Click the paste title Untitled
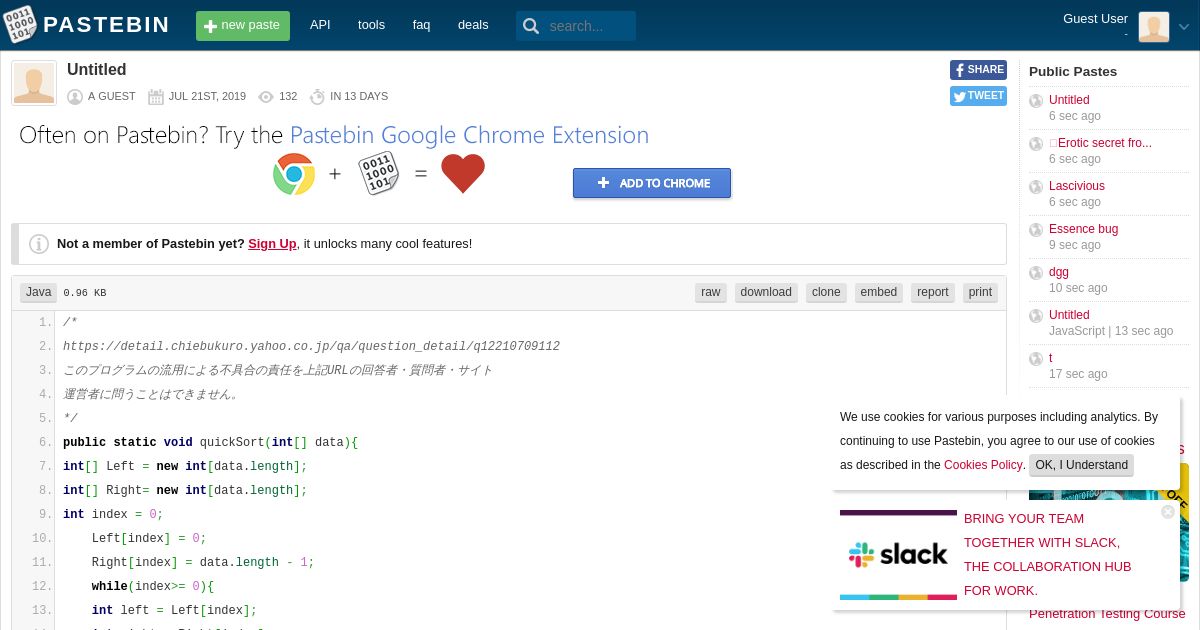This screenshot has width=1200, height=630. (97, 70)
